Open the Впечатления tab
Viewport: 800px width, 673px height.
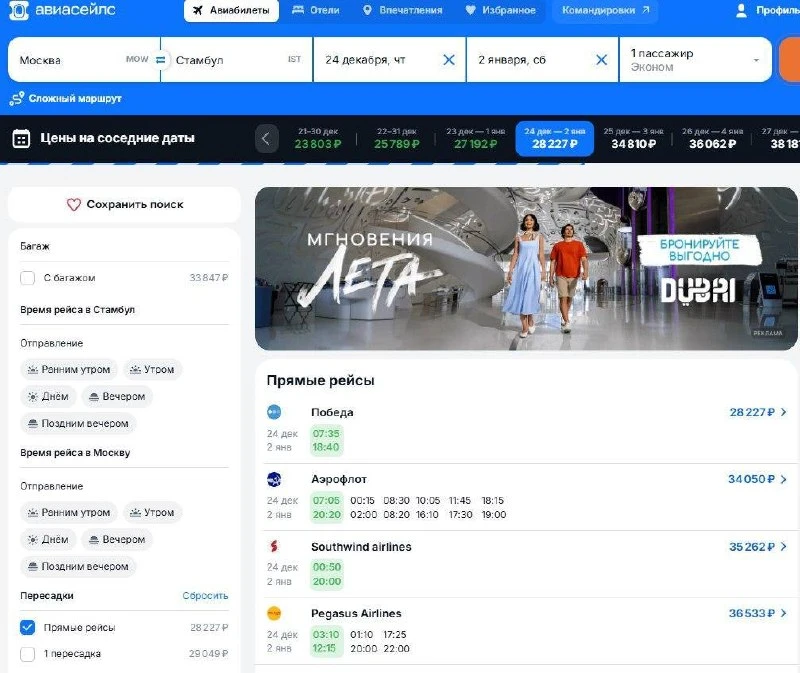402,10
